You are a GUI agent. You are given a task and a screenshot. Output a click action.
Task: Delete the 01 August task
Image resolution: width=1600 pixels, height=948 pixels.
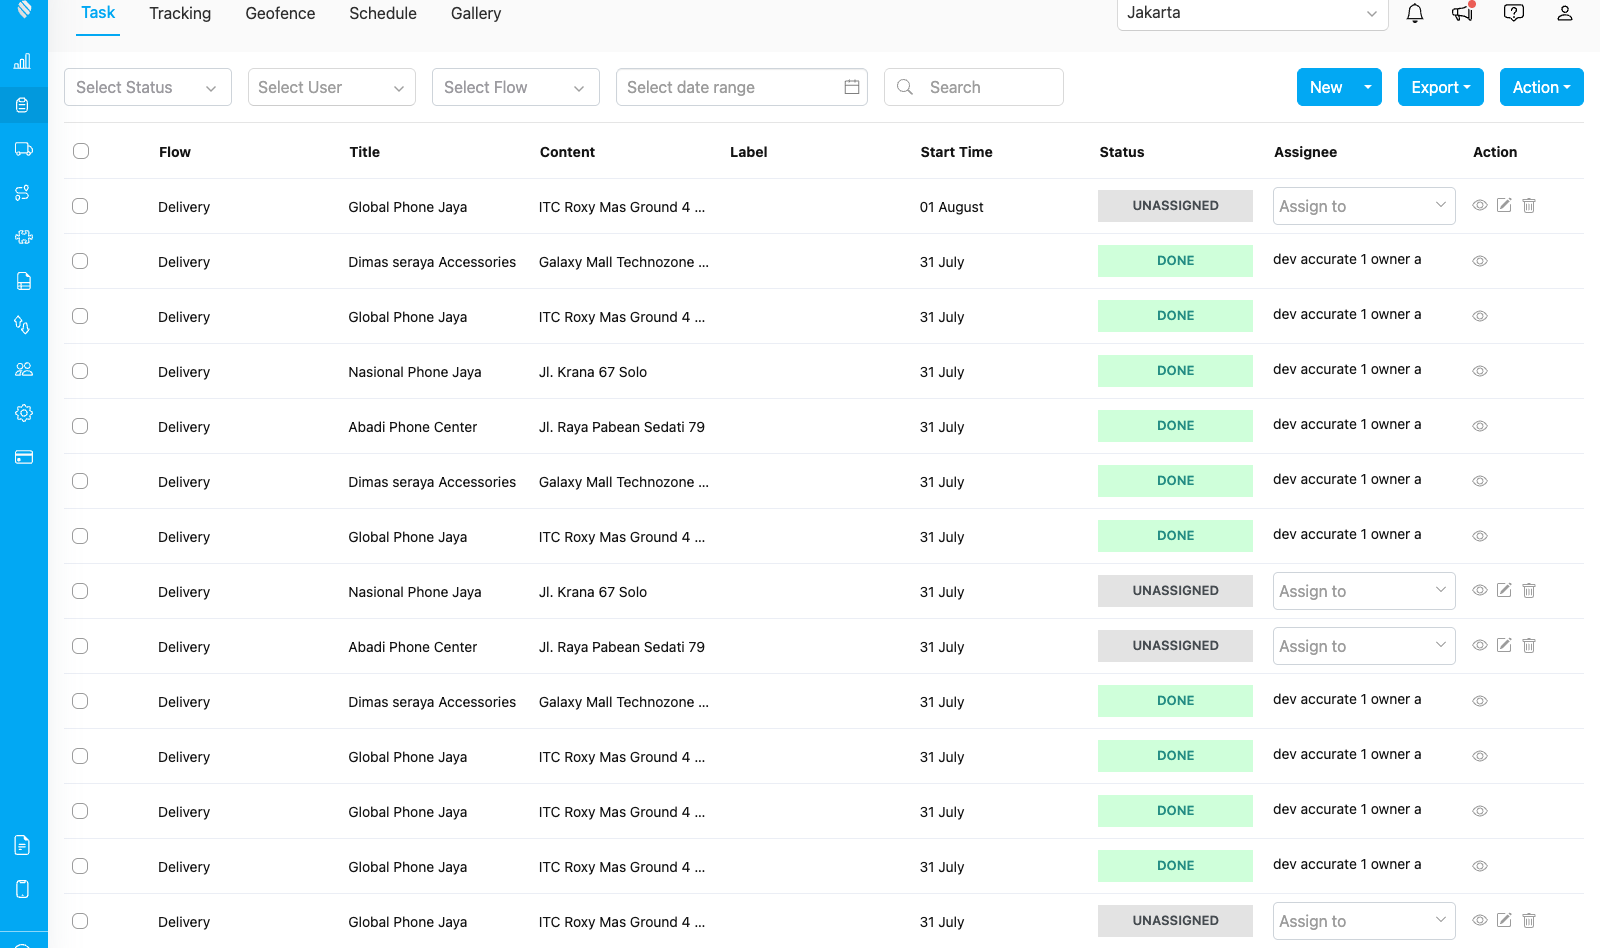click(x=1529, y=205)
